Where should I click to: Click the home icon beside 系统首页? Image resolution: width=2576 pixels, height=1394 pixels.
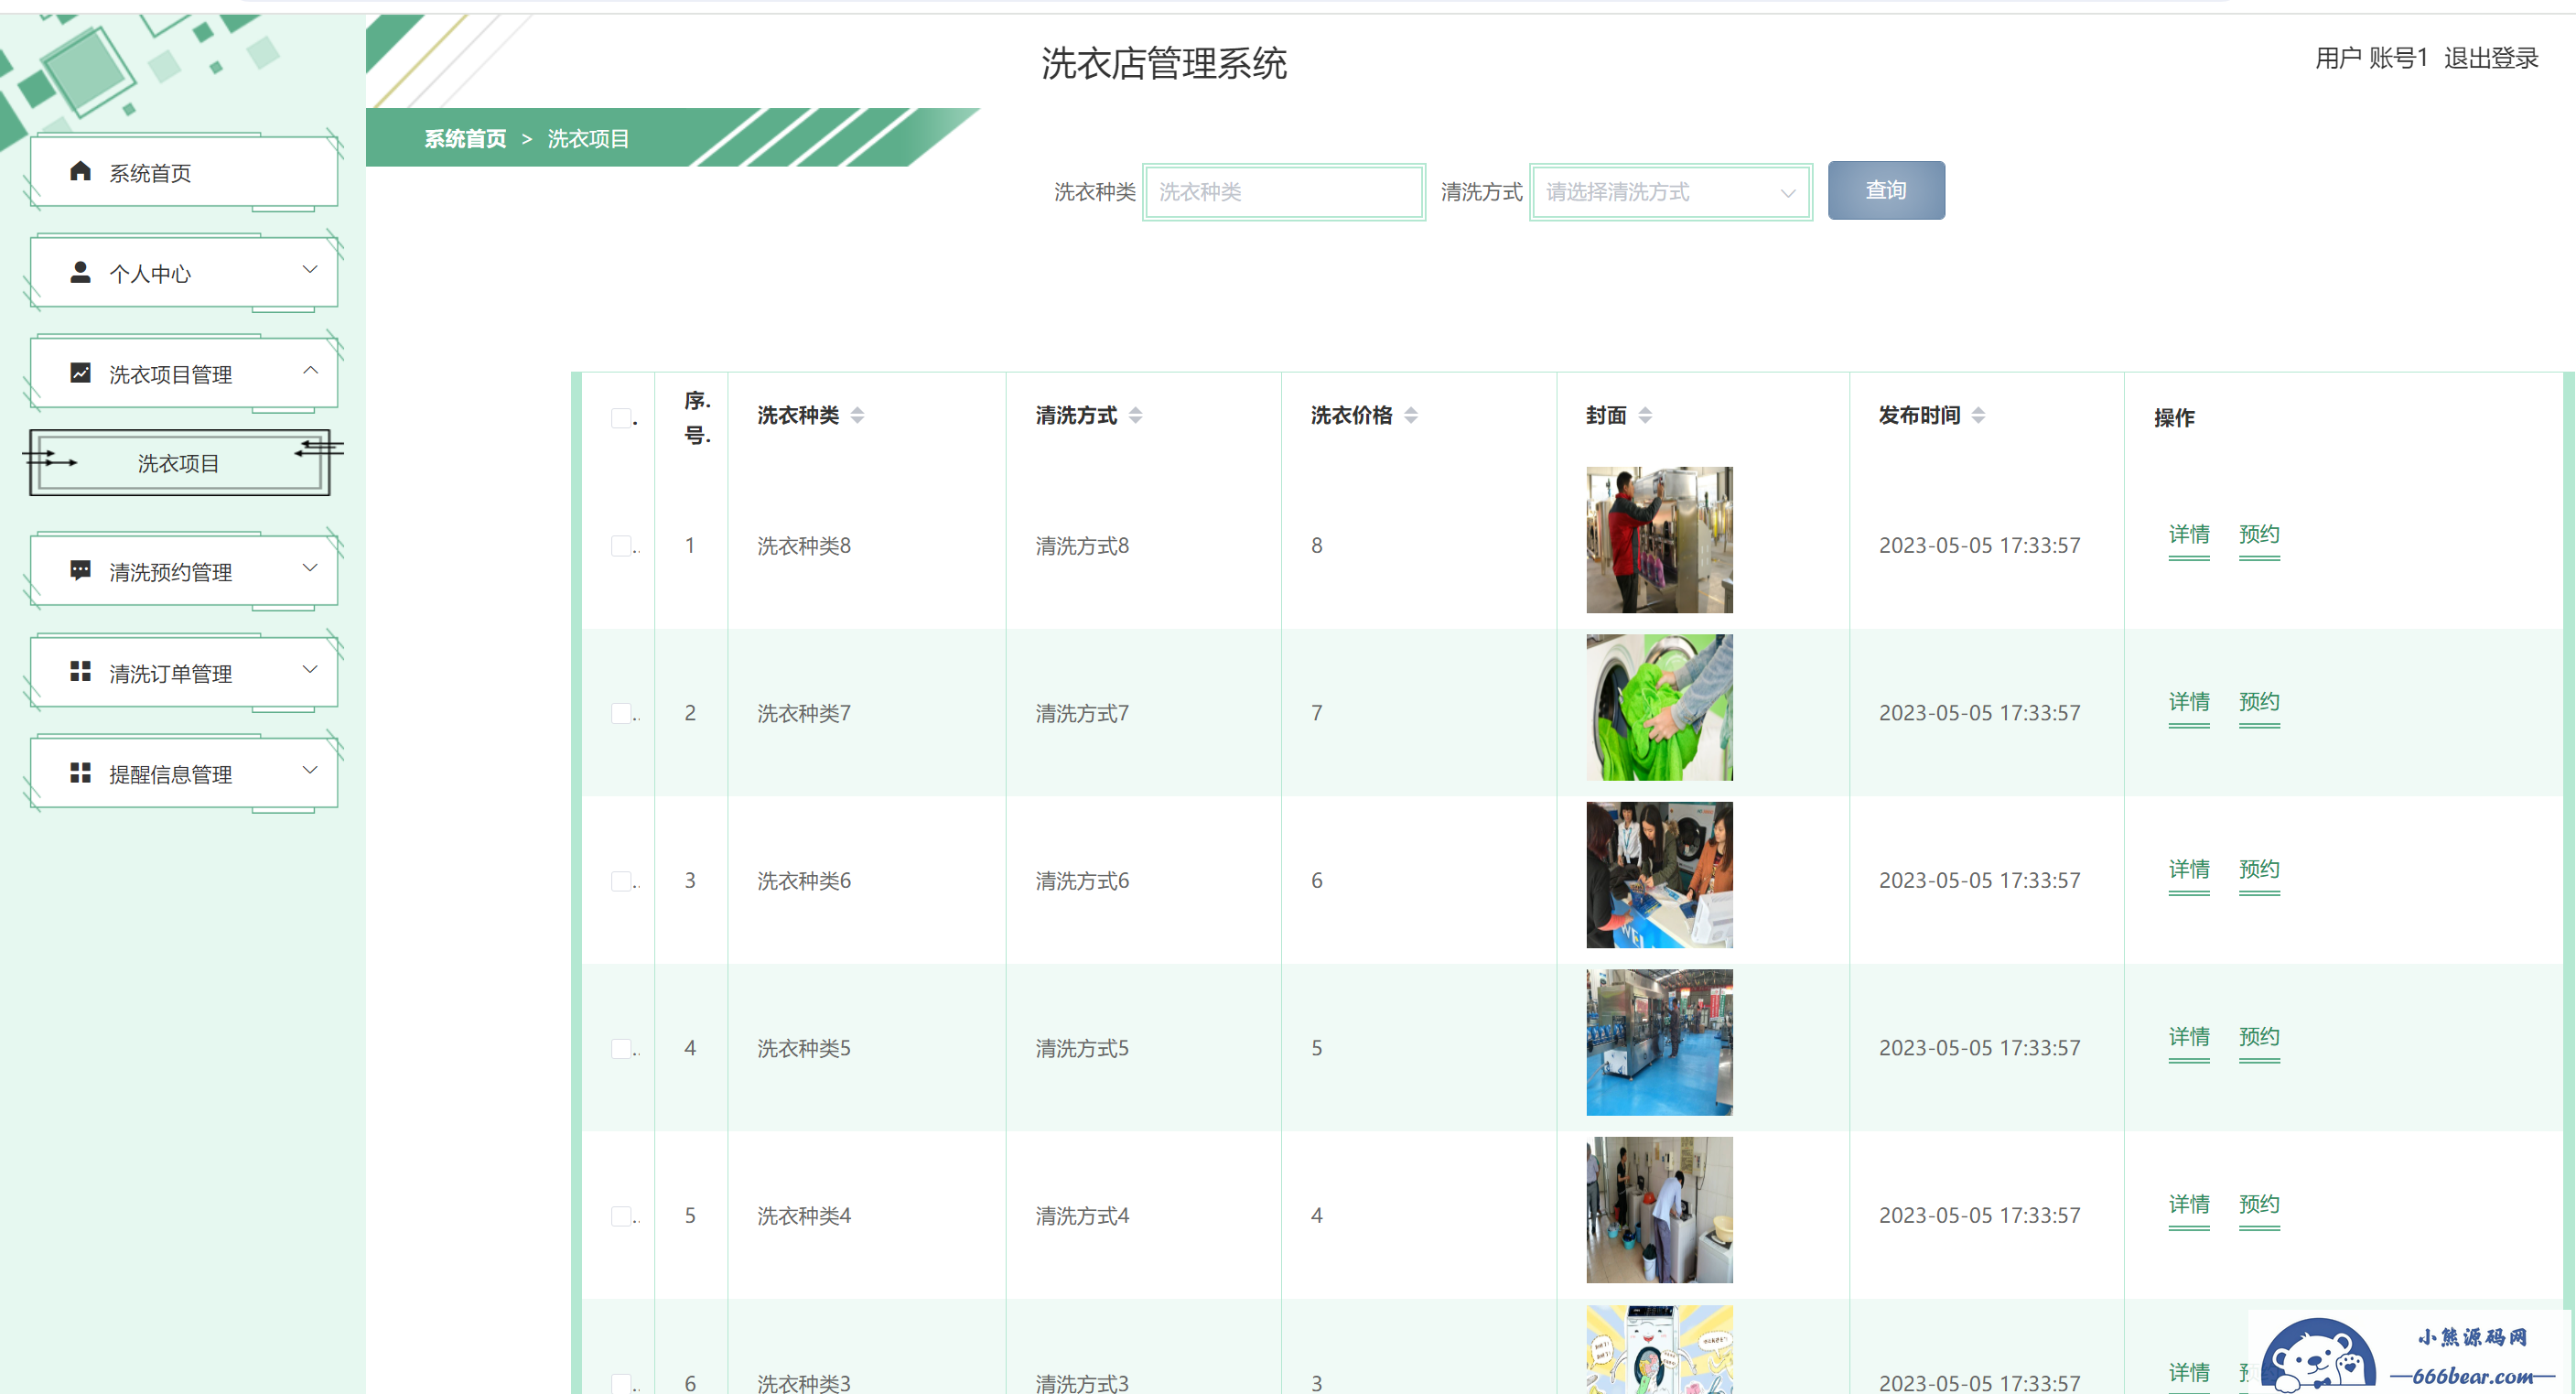81,172
